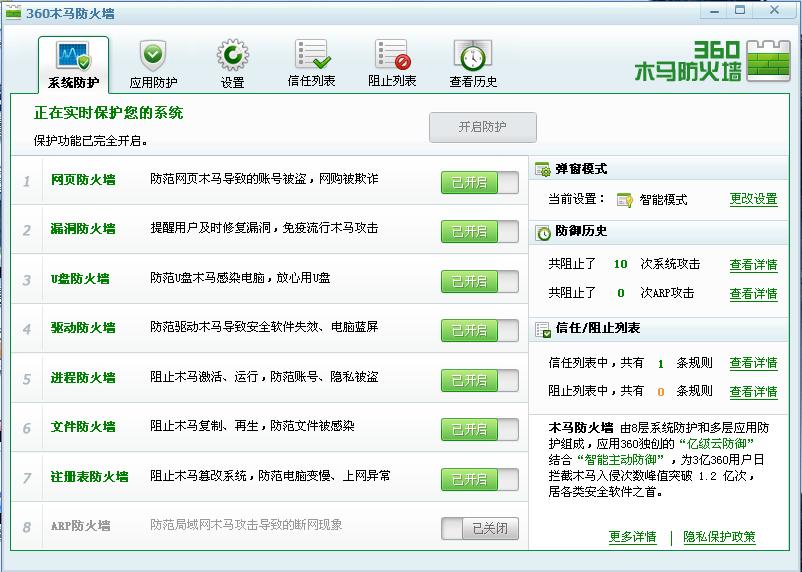Open 查看详情 for 阻止列表 rules
The width and height of the screenshot is (802, 572).
tap(753, 392)
